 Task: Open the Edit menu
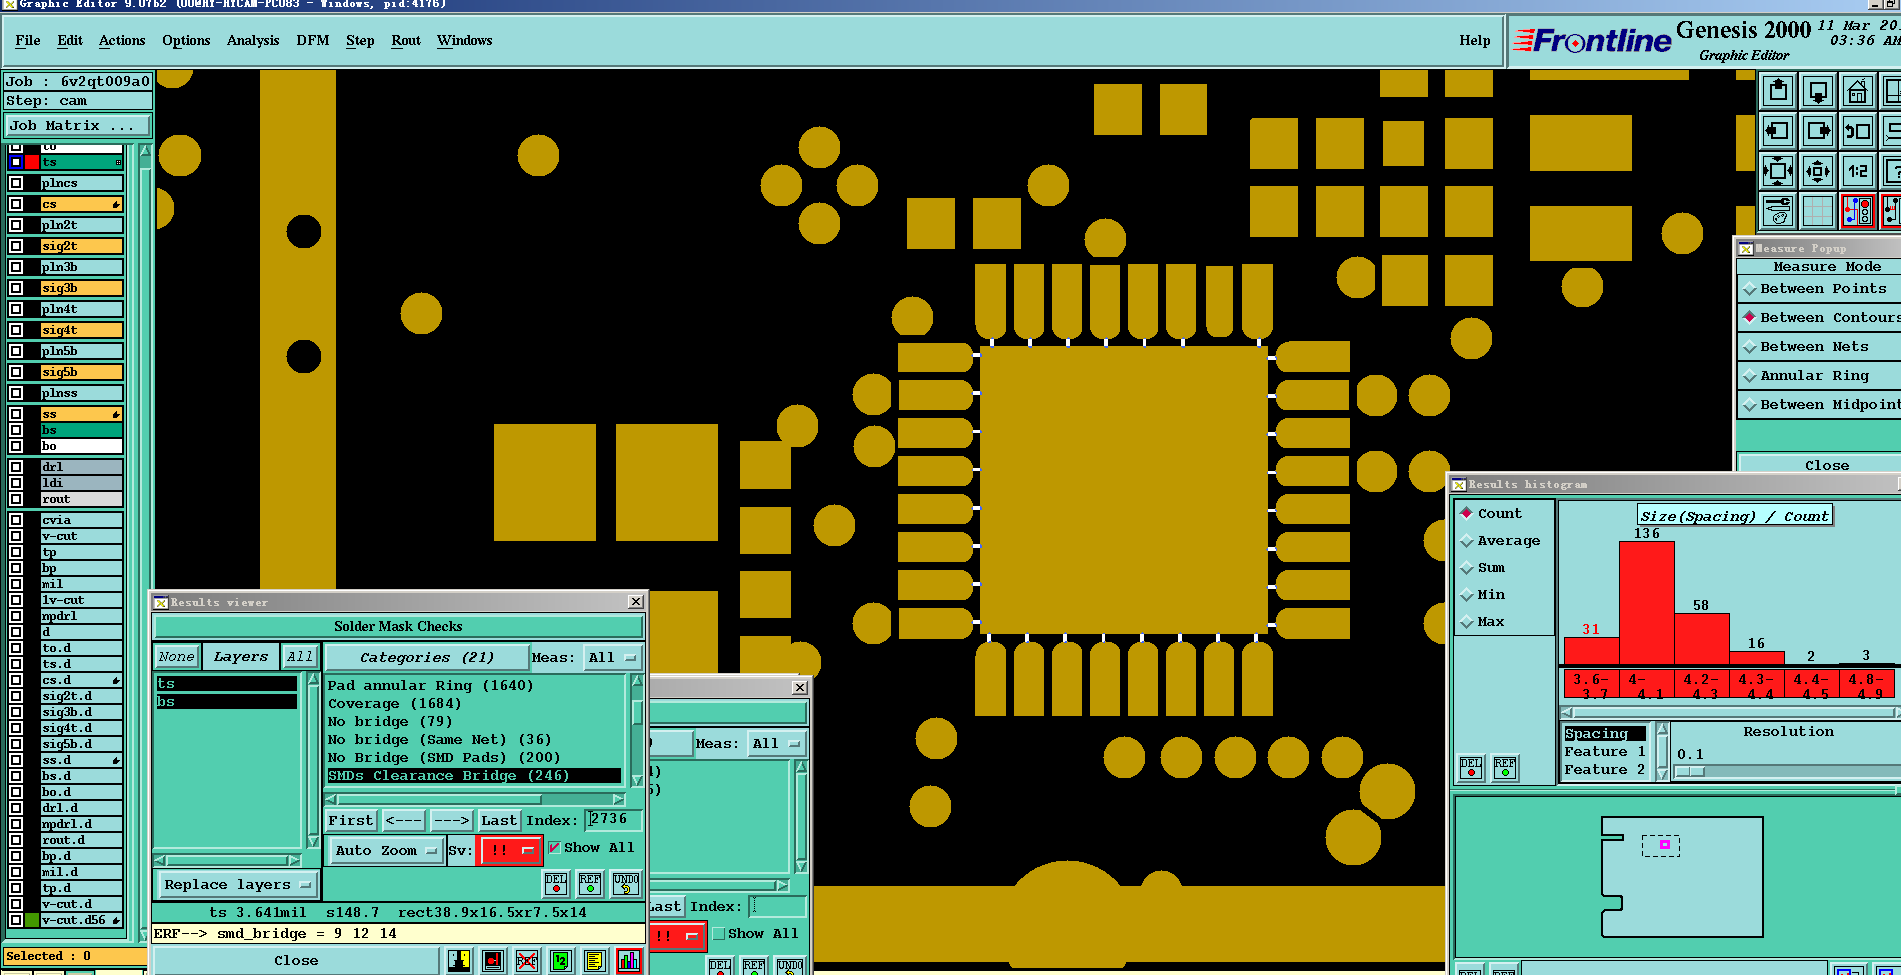tap(70, 41)
